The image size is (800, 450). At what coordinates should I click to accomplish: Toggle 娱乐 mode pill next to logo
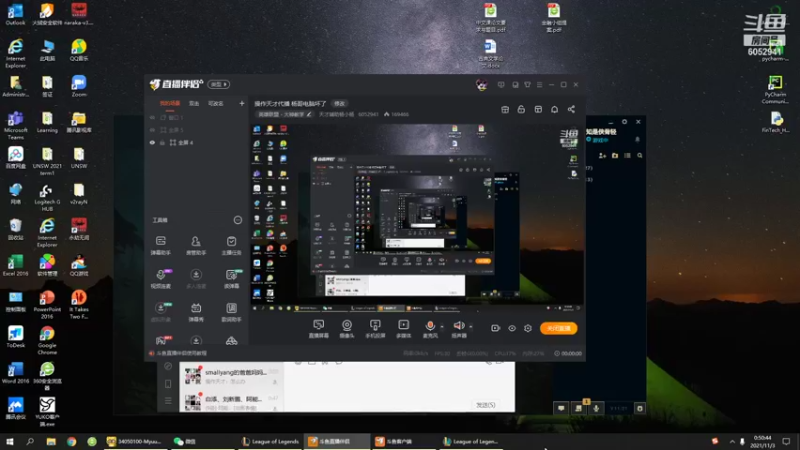click(x=219, y=84)
